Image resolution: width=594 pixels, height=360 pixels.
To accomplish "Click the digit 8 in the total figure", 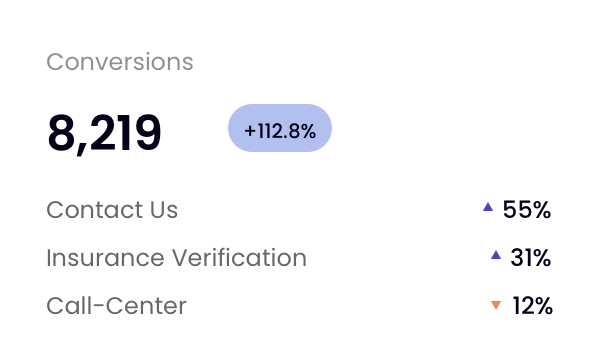I will (x=61, y=132).
